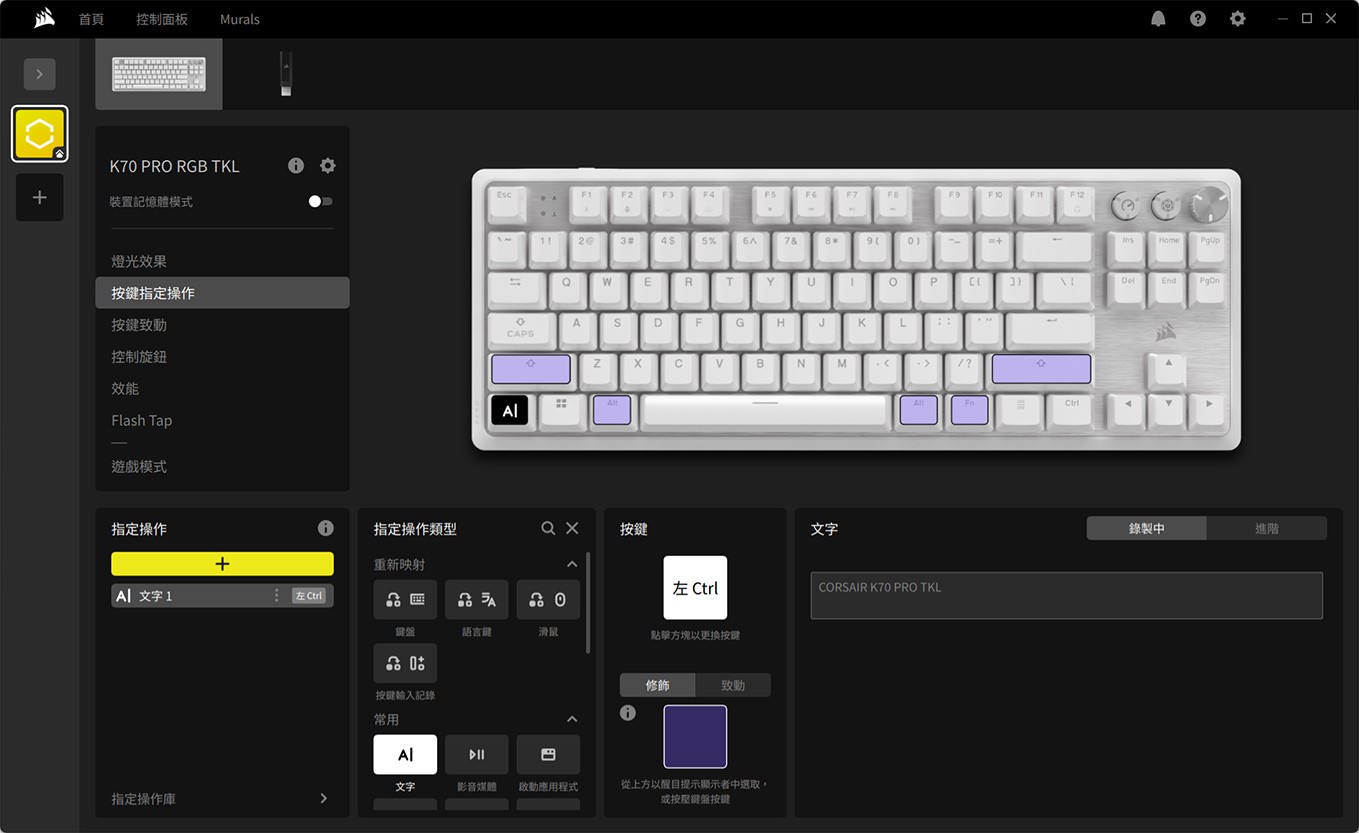Screen dimensions: 1359x833
Task: Select the yellow default profile icon
Action: pos(39,134)
